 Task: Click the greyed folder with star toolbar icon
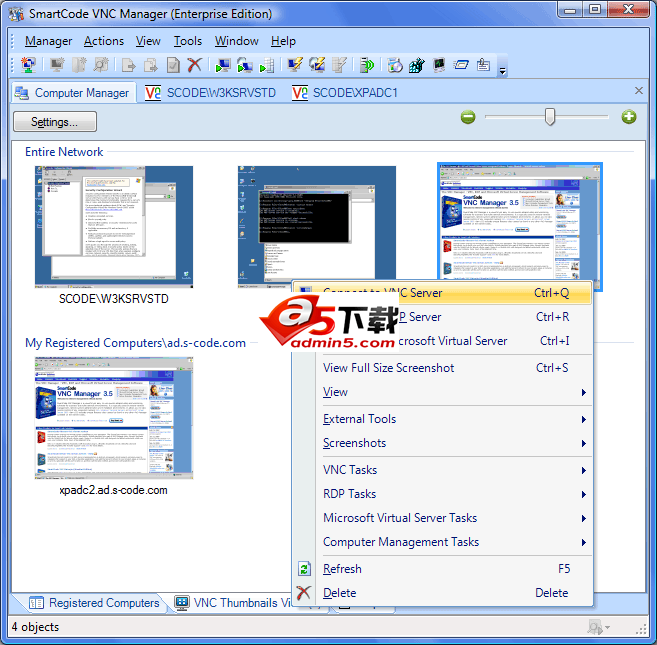[79, 65]
